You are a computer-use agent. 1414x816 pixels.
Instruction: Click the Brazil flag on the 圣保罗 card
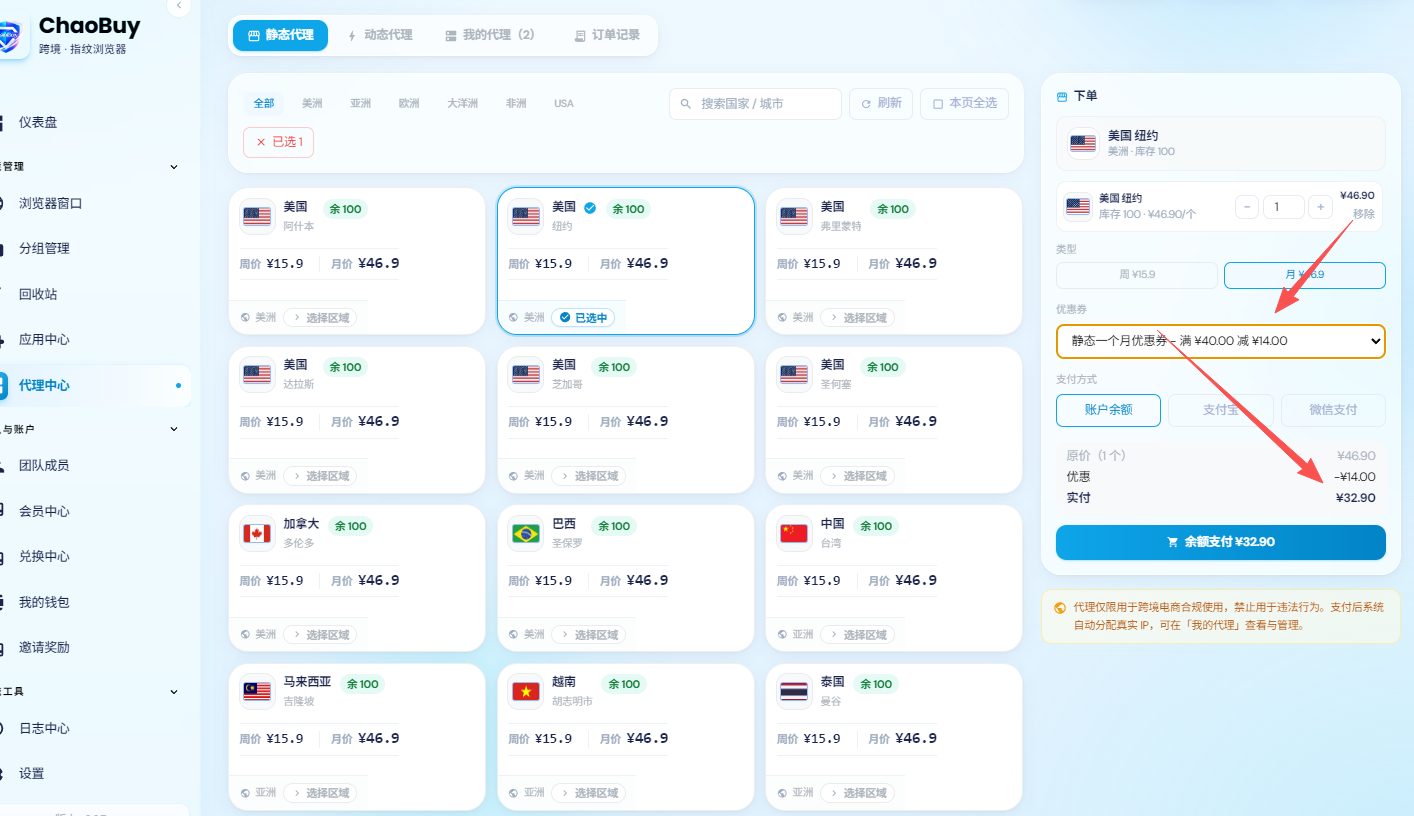(x=526, y=533)
